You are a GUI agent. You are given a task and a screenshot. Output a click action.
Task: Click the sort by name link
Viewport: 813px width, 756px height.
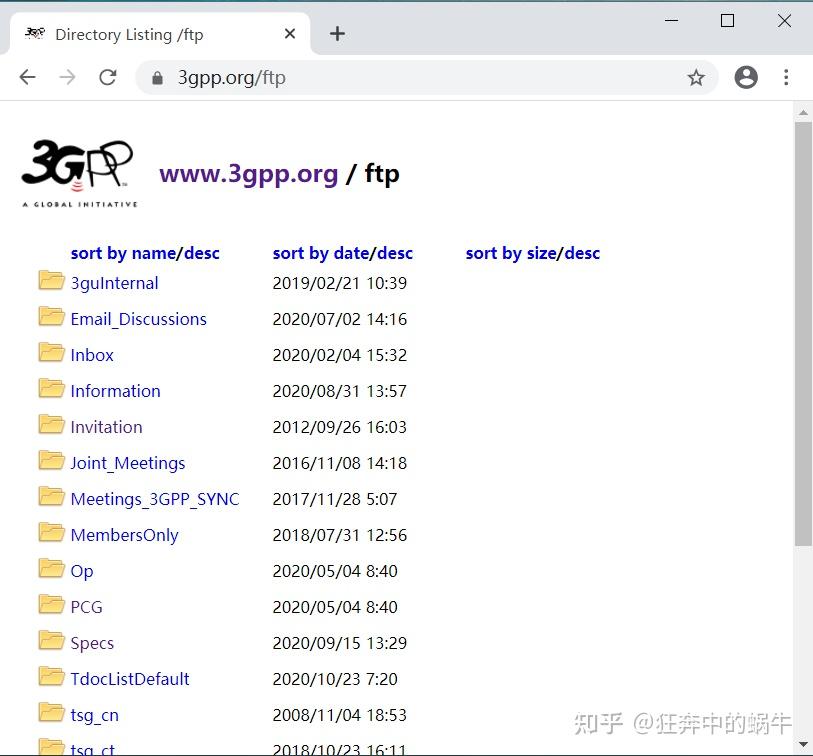tap(114, 252)
